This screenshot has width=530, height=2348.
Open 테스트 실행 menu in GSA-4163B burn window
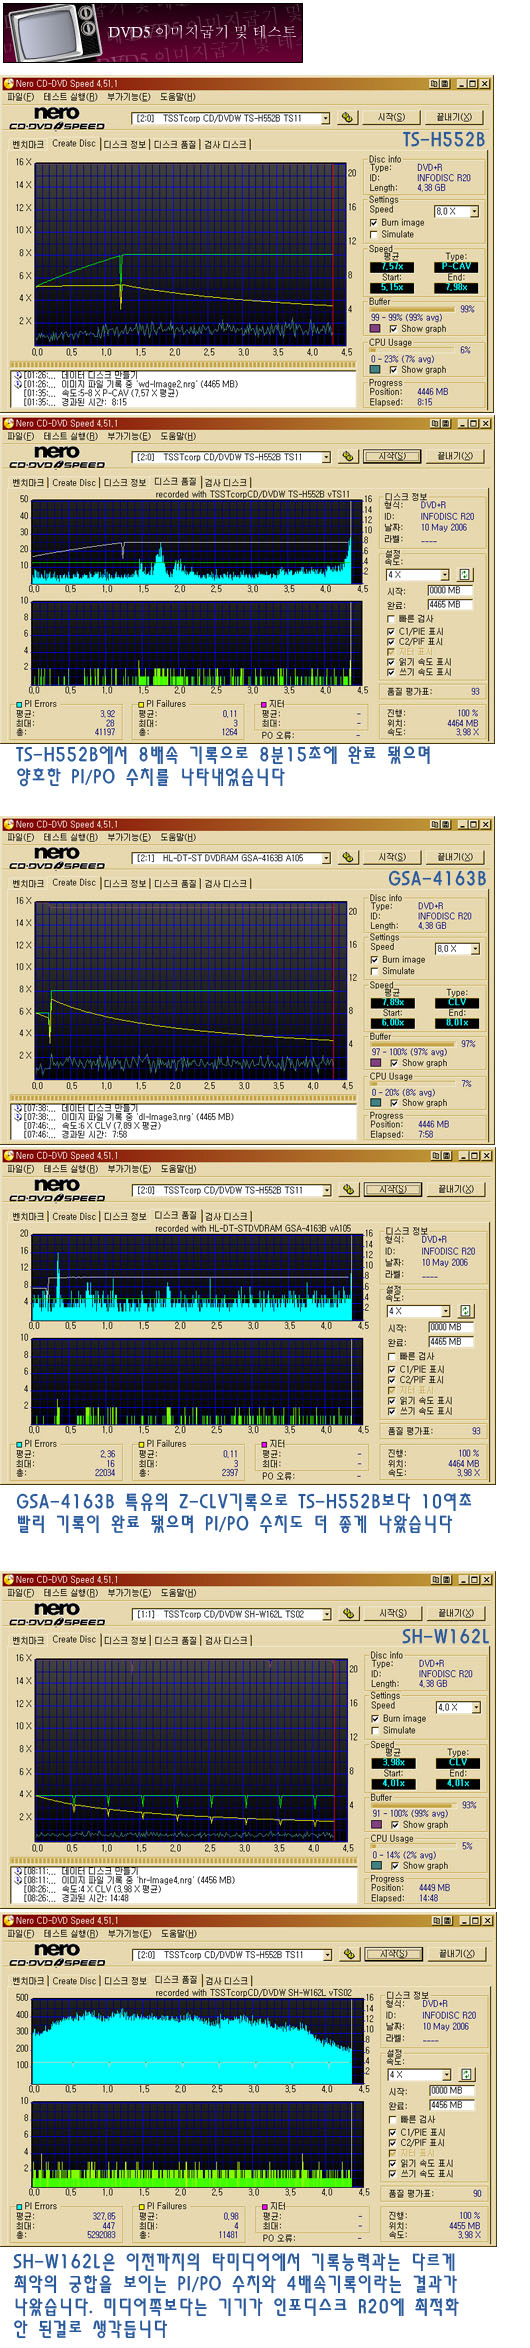tap(70, 837)
